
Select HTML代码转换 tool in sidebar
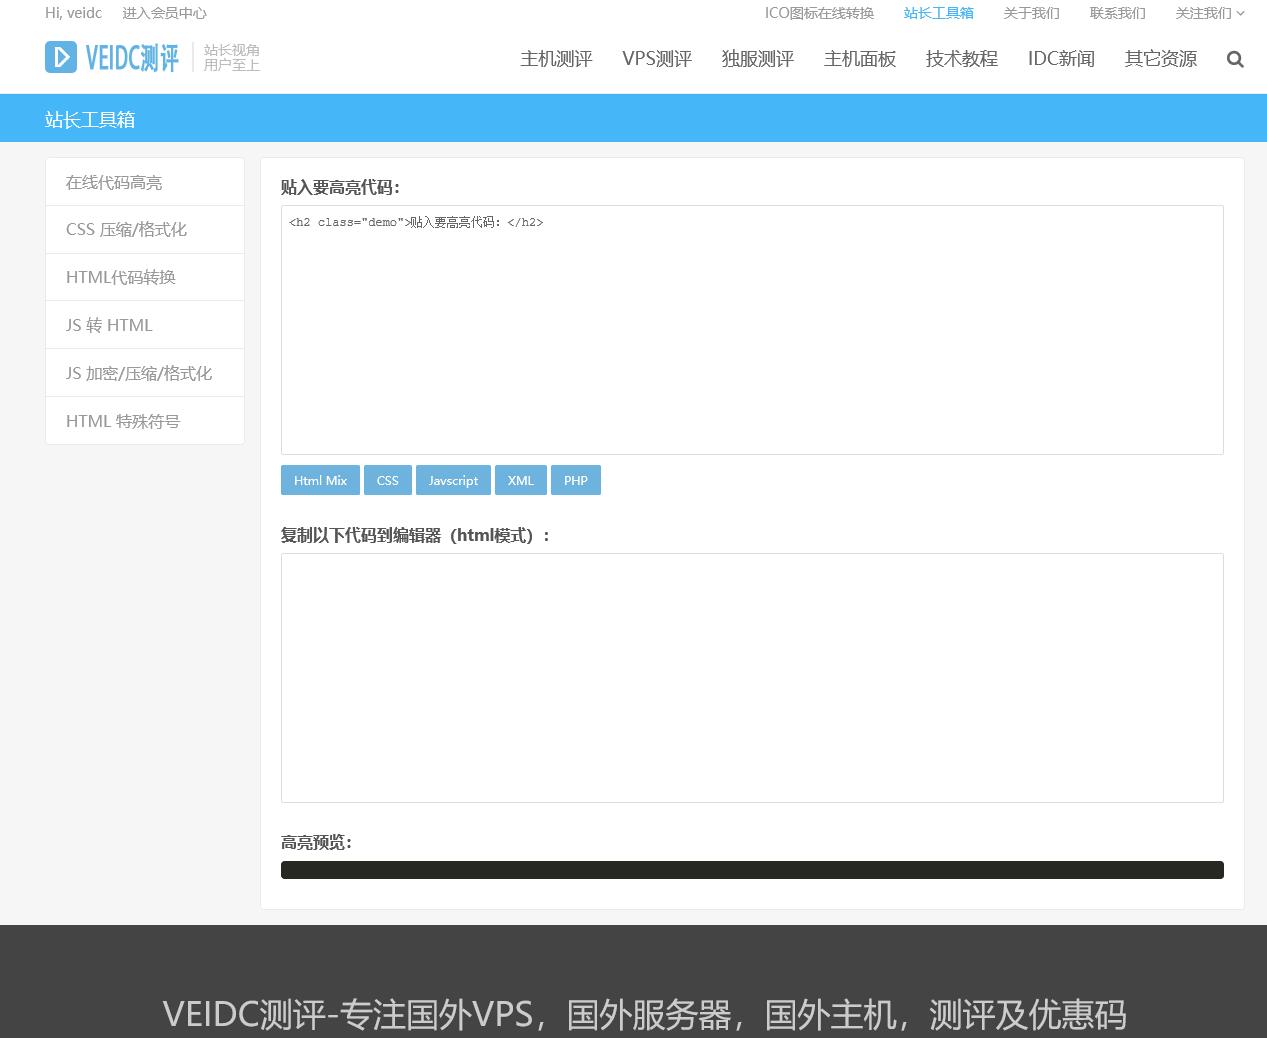121,277
